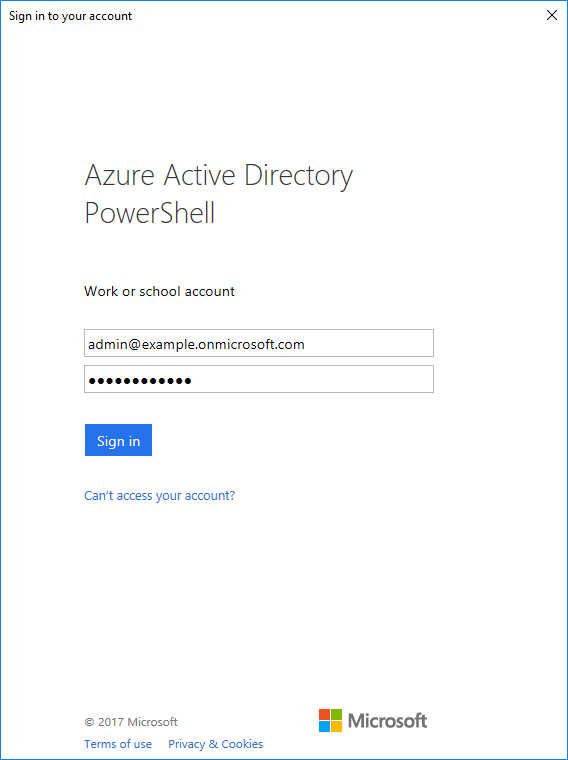Click the Work or school account label

coord(159,291)
